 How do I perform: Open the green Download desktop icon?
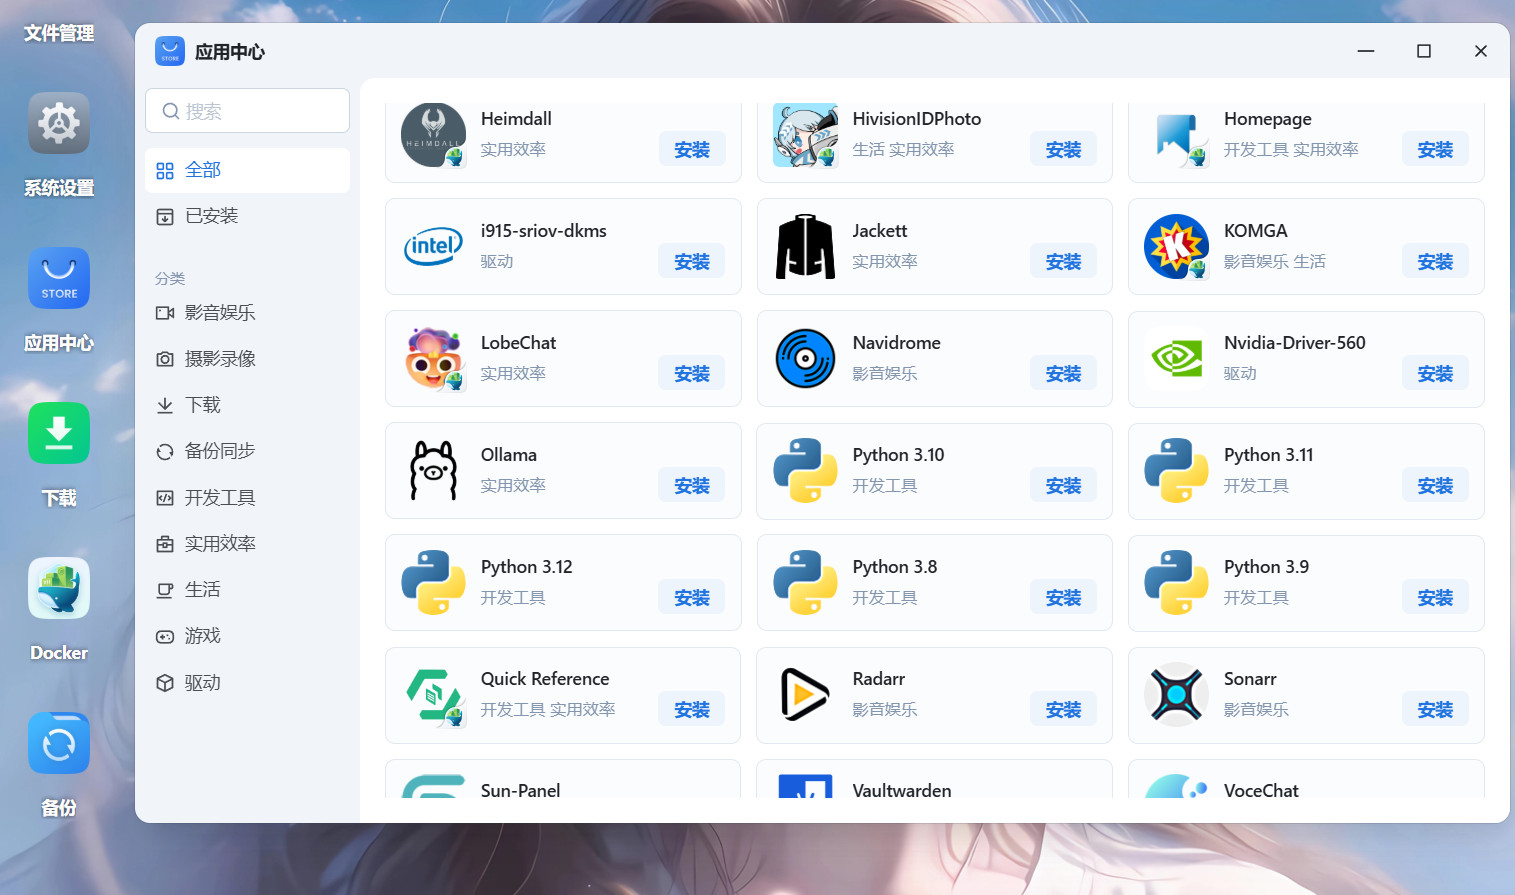tap(59, 433)
